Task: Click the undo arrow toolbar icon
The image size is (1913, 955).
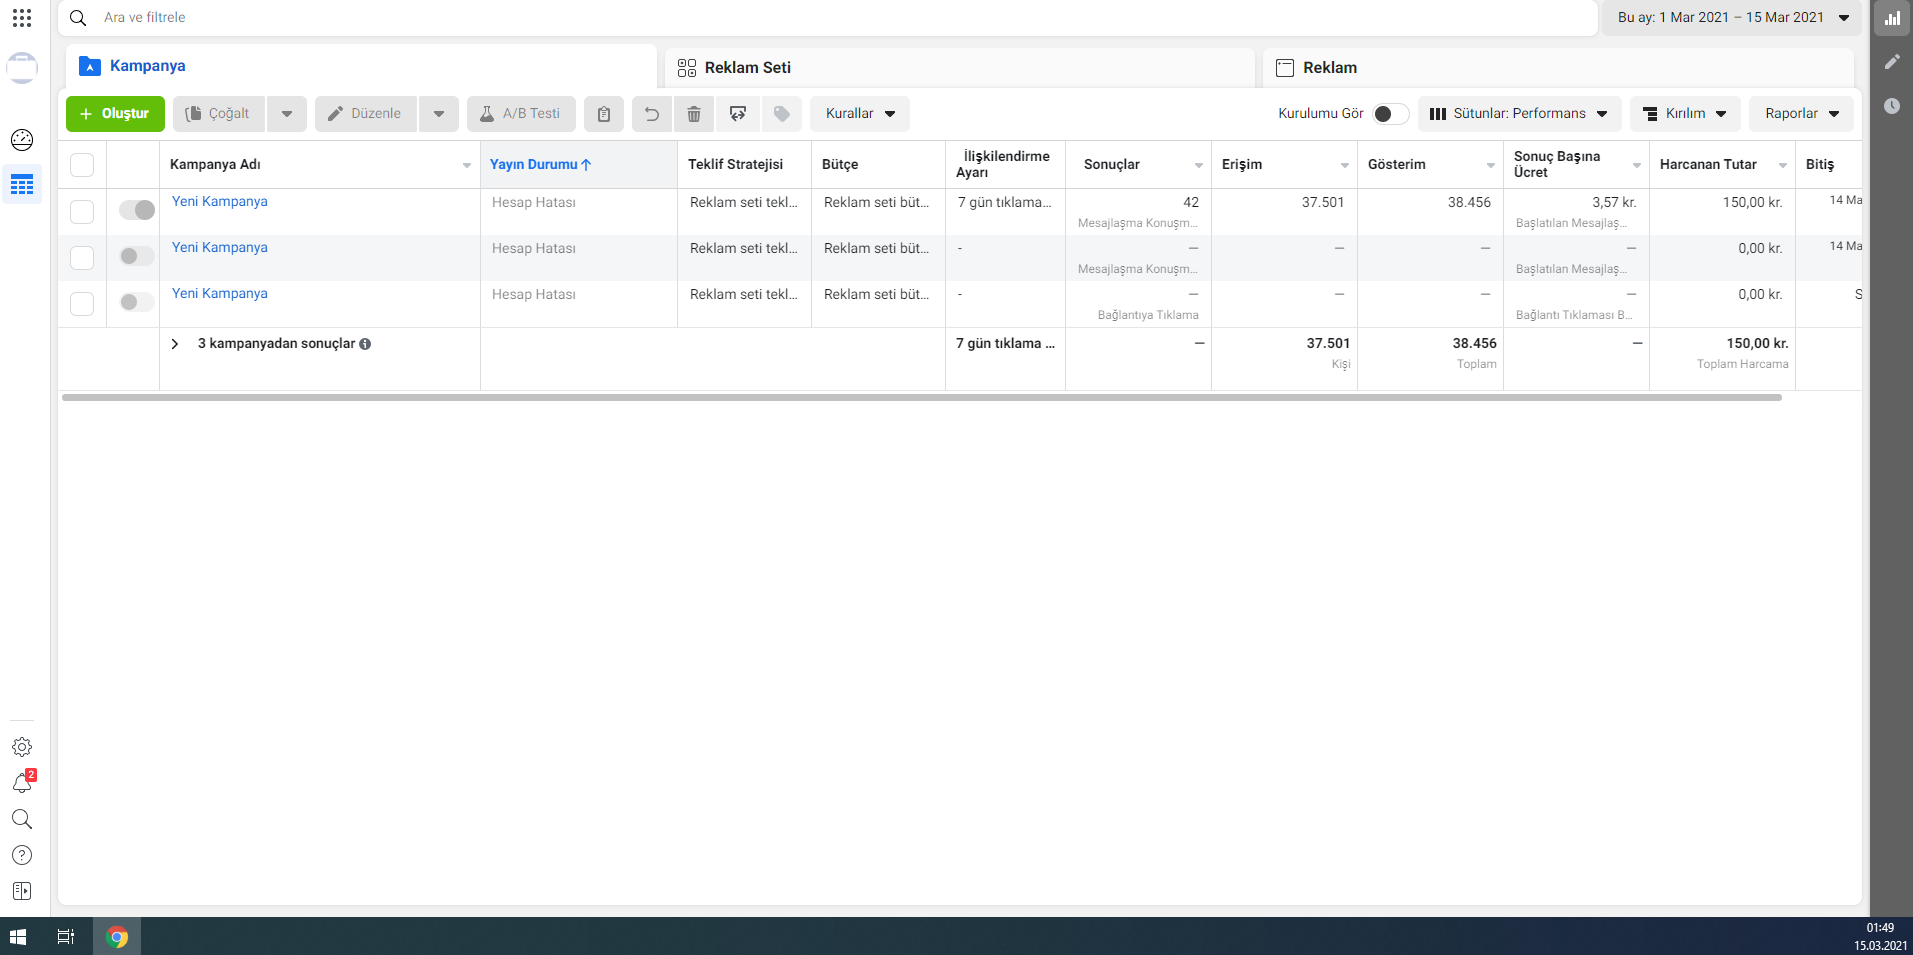Action: point(652,114)
